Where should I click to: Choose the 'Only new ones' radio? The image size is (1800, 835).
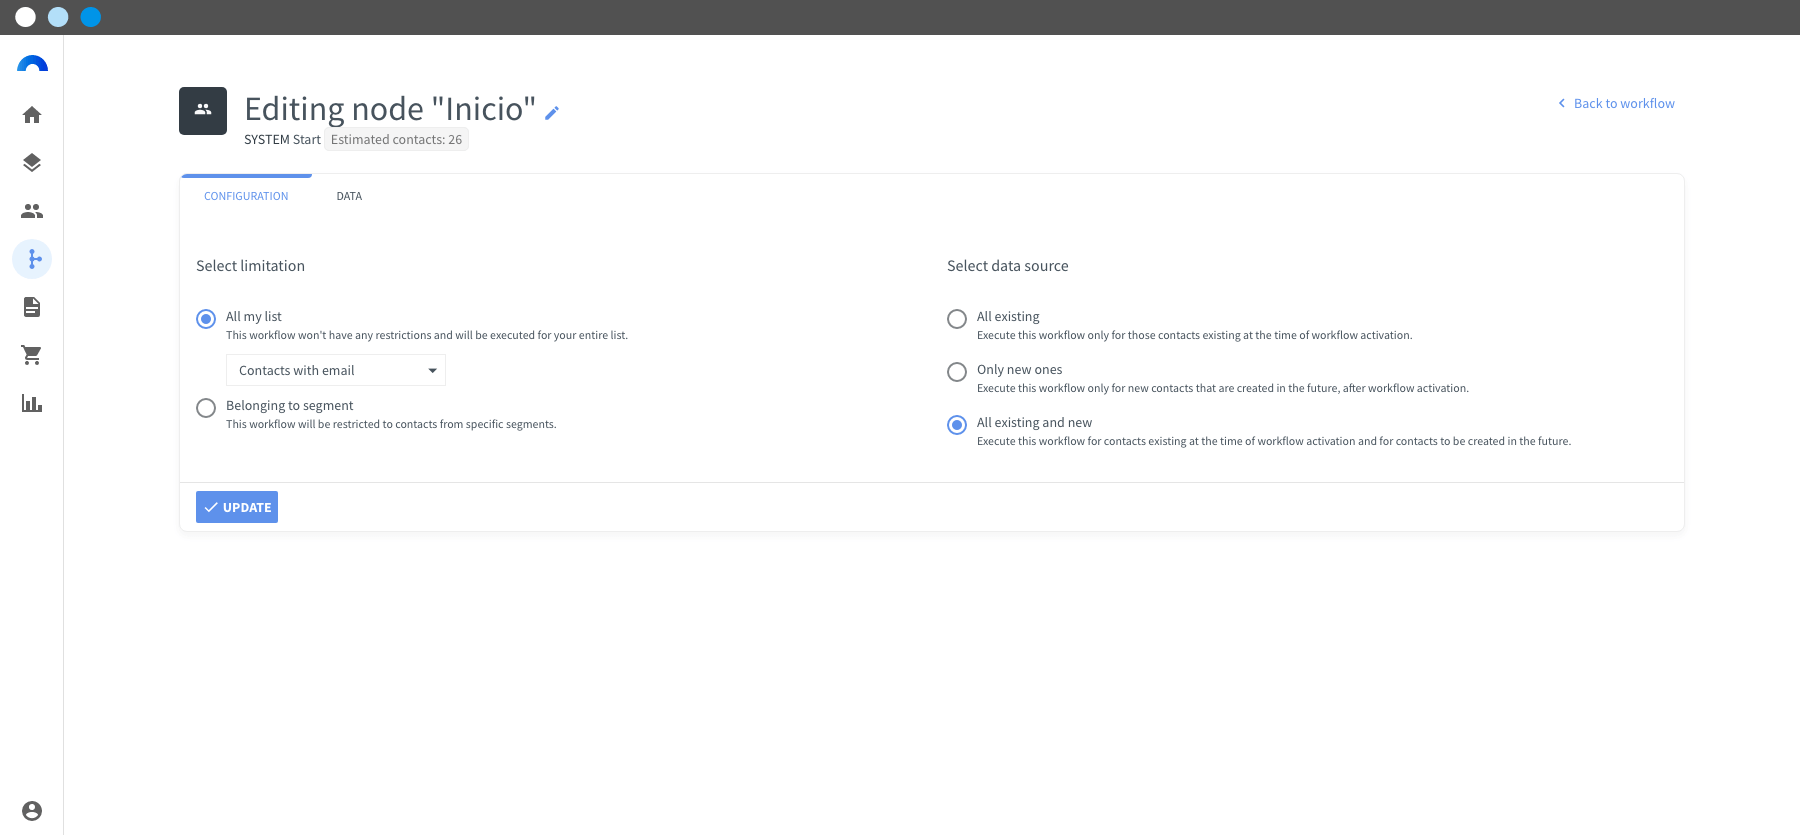point(957,372)
